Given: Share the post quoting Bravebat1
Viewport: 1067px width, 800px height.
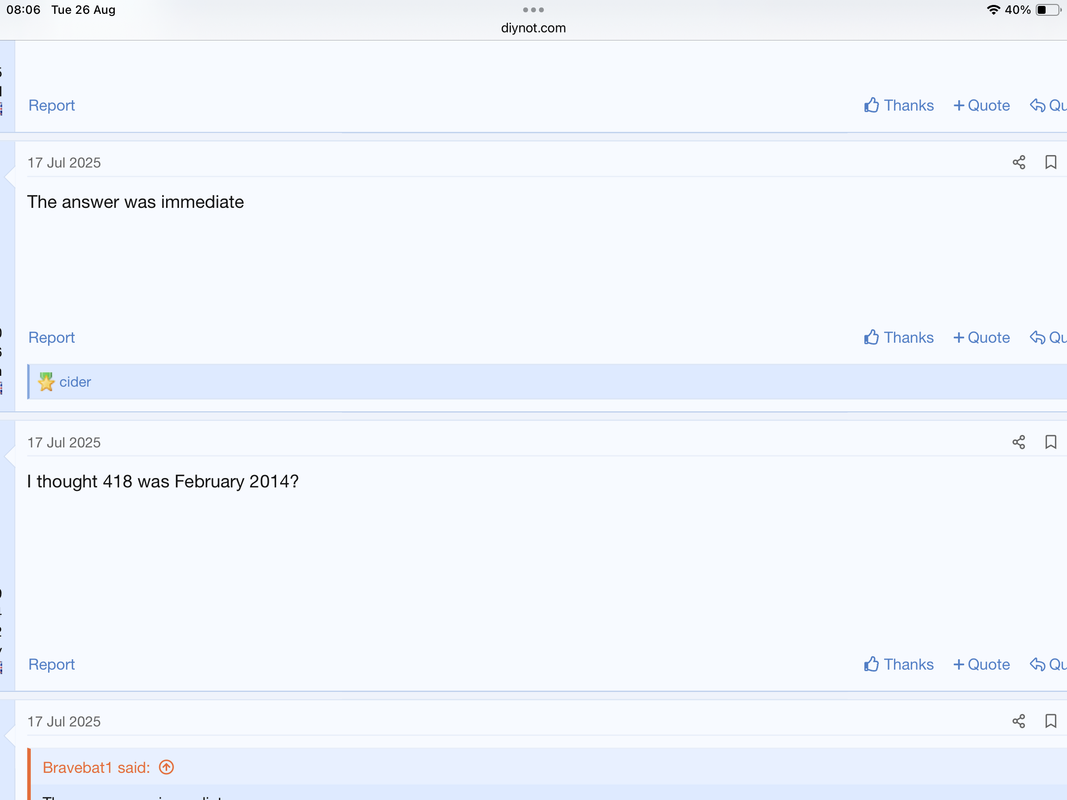Looking at the screenshot, I should coord(1019,721).
